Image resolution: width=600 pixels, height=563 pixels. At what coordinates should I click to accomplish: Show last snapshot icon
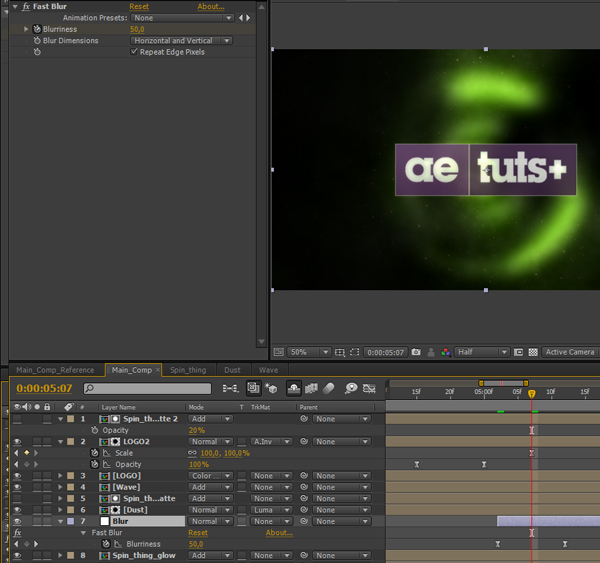tap(431, 352)
